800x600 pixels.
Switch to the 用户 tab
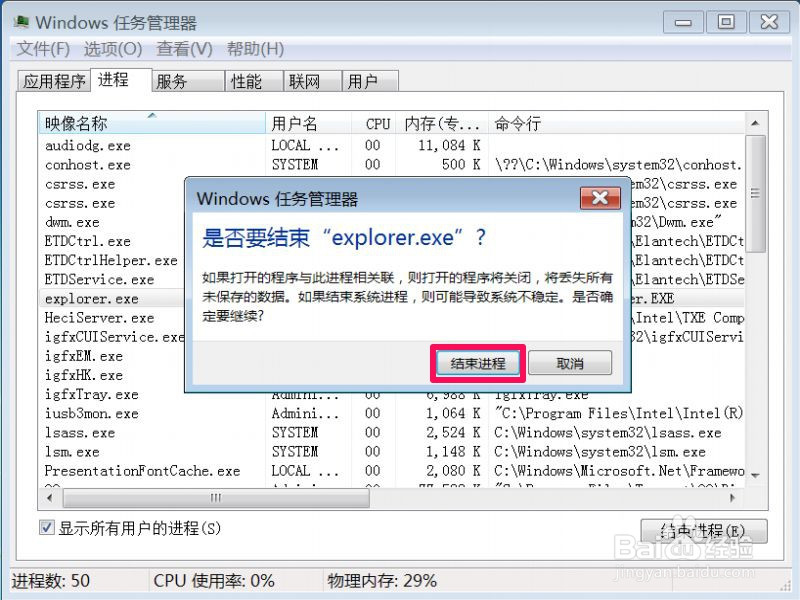pos(369,81)
